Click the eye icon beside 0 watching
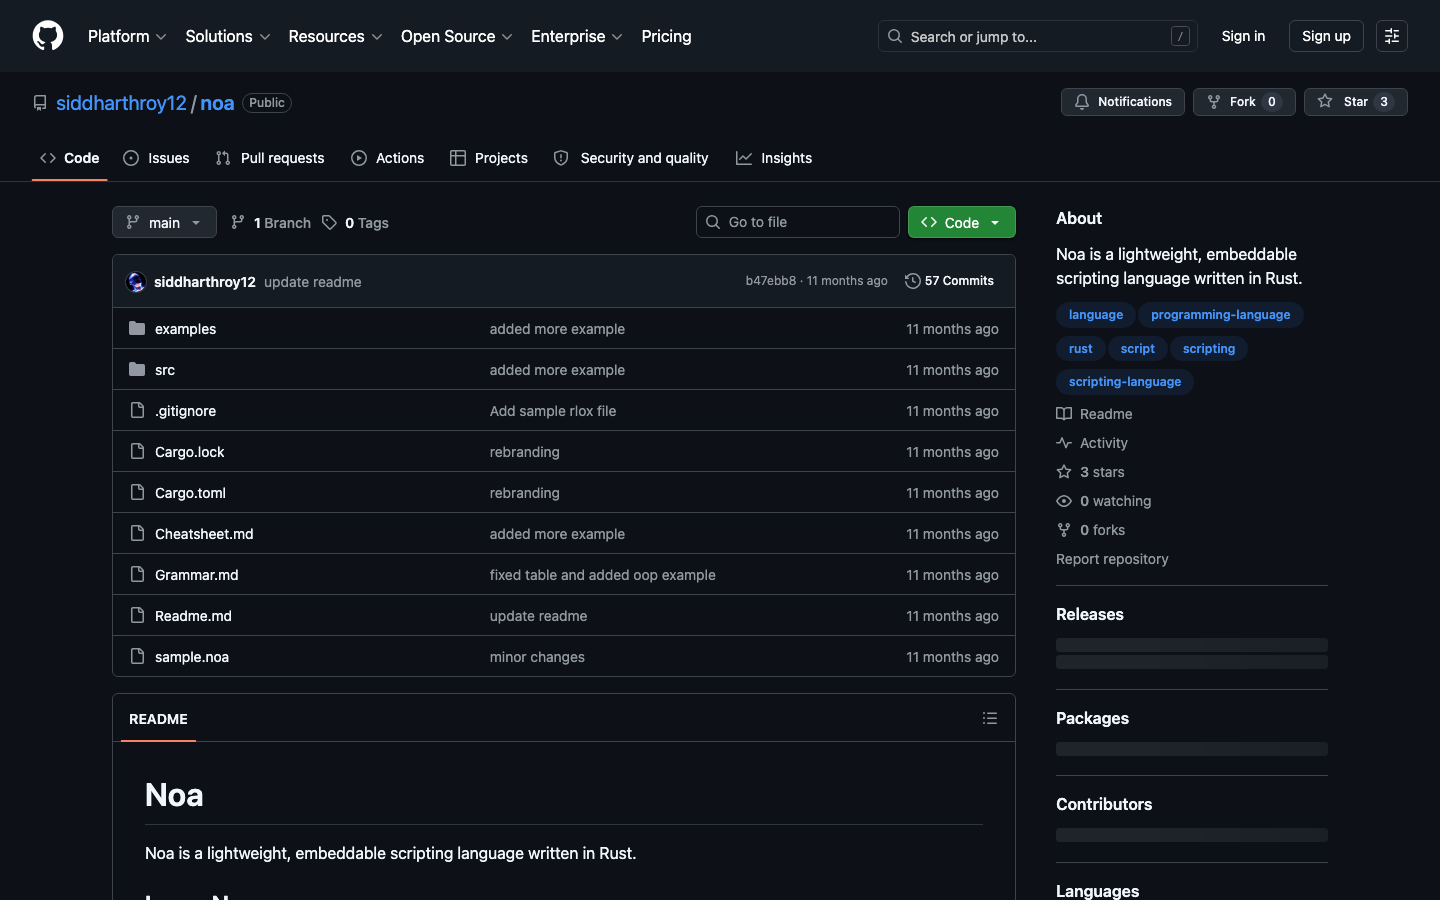The image size is (1440, 900). tap(1064, 501)
